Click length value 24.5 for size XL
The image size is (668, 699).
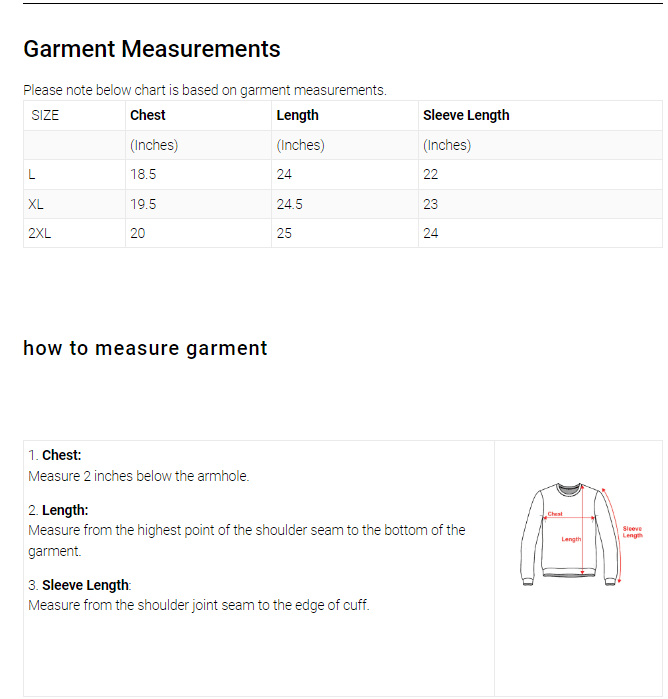coord(289,204)
